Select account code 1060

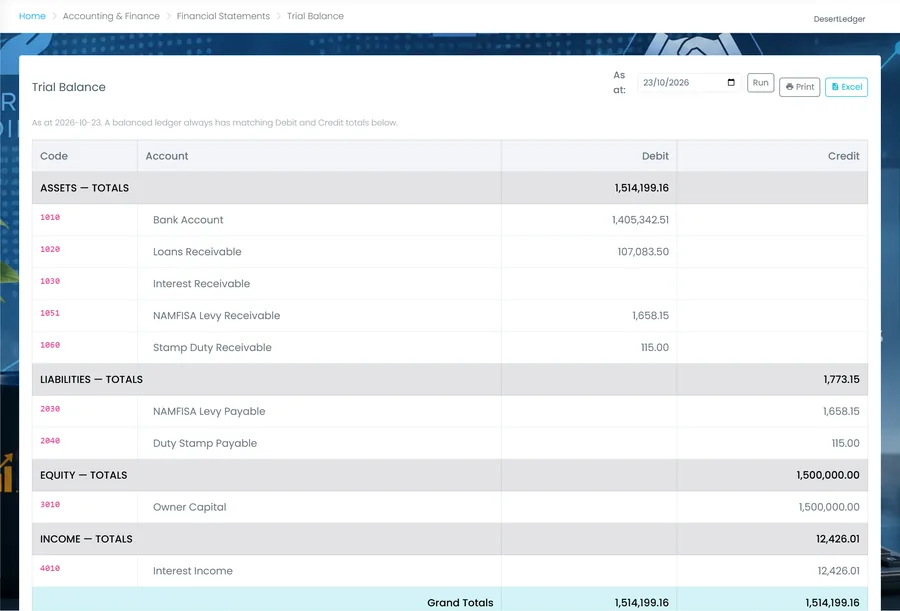(x=50, y=345)
